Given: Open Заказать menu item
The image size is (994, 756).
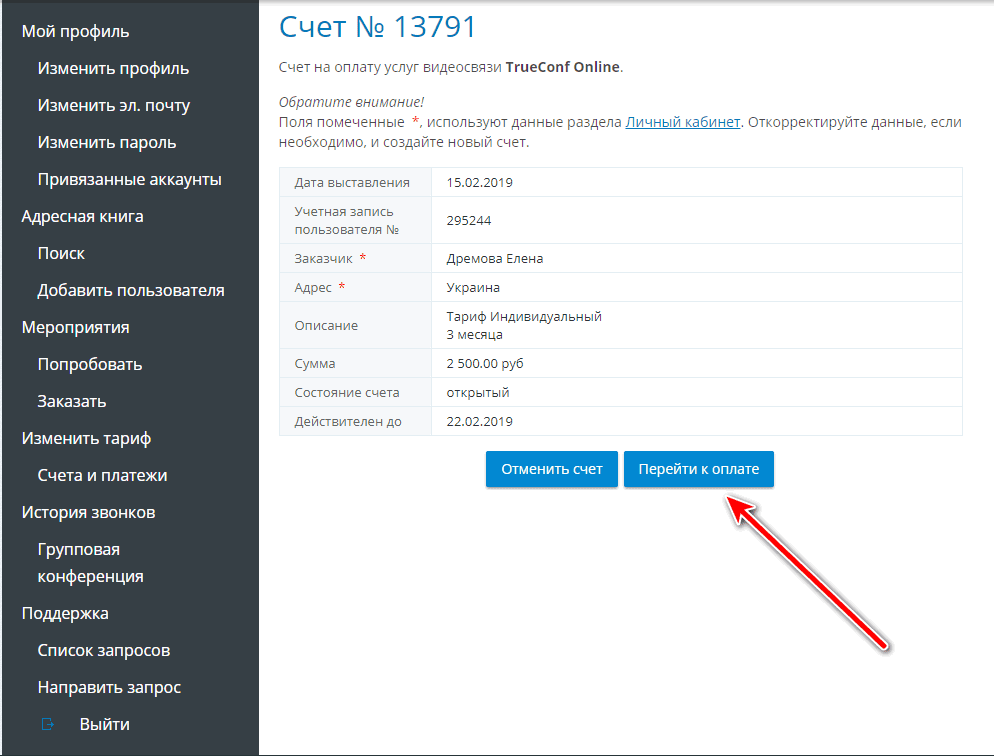Looking at the screenshot, I should pyautogui.click(x=72, y=401).
